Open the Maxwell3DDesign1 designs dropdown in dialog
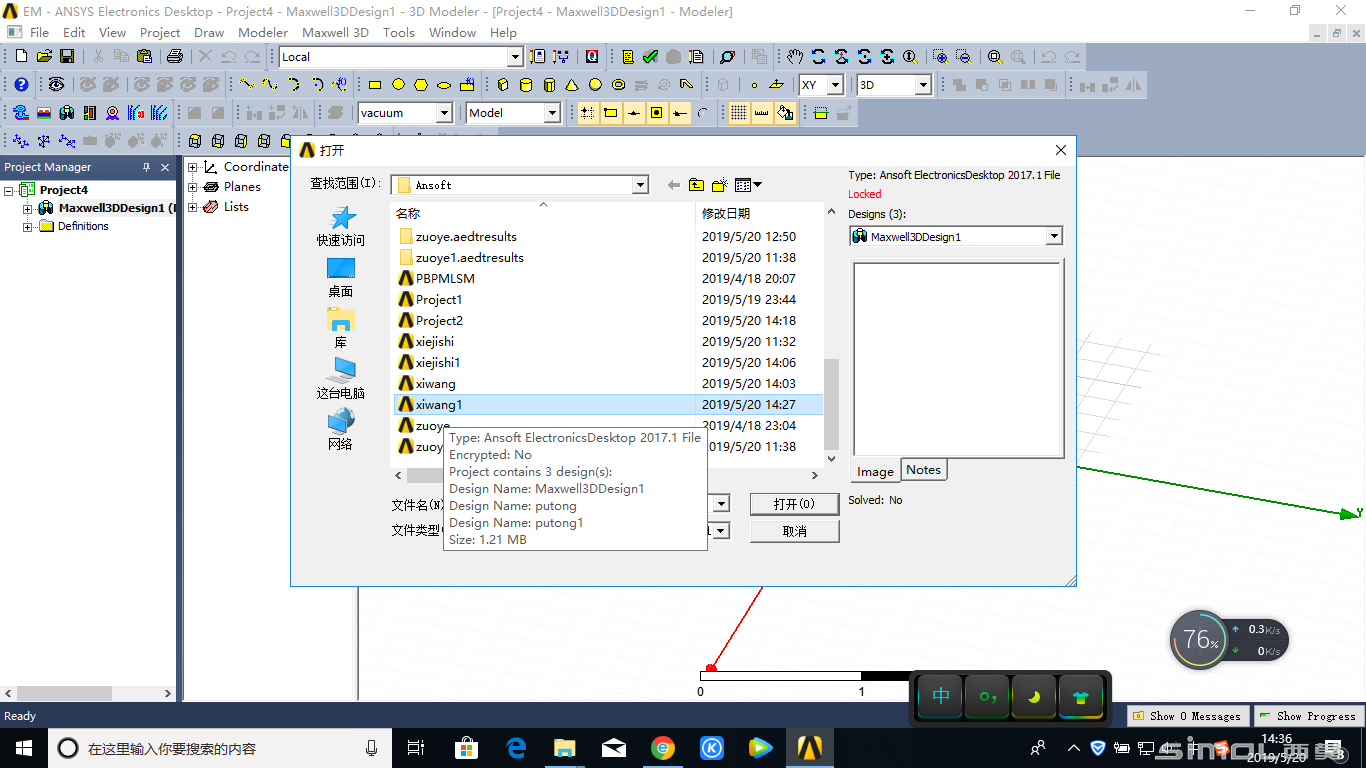The width and height of the screenshot is (1366, 768). pyautogui.click(x=1054, y=237)
